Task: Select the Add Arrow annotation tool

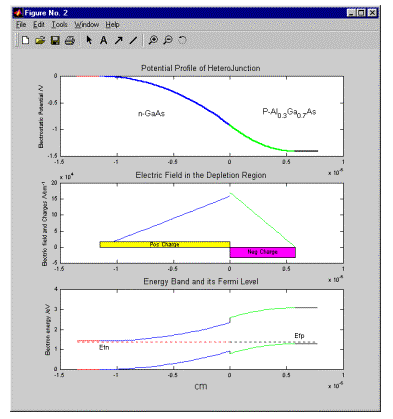Action: (x=118, y=40)
